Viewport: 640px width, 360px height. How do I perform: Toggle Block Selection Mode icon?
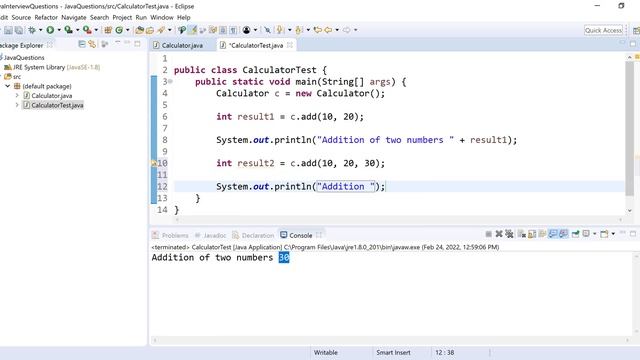pos(223,30)
